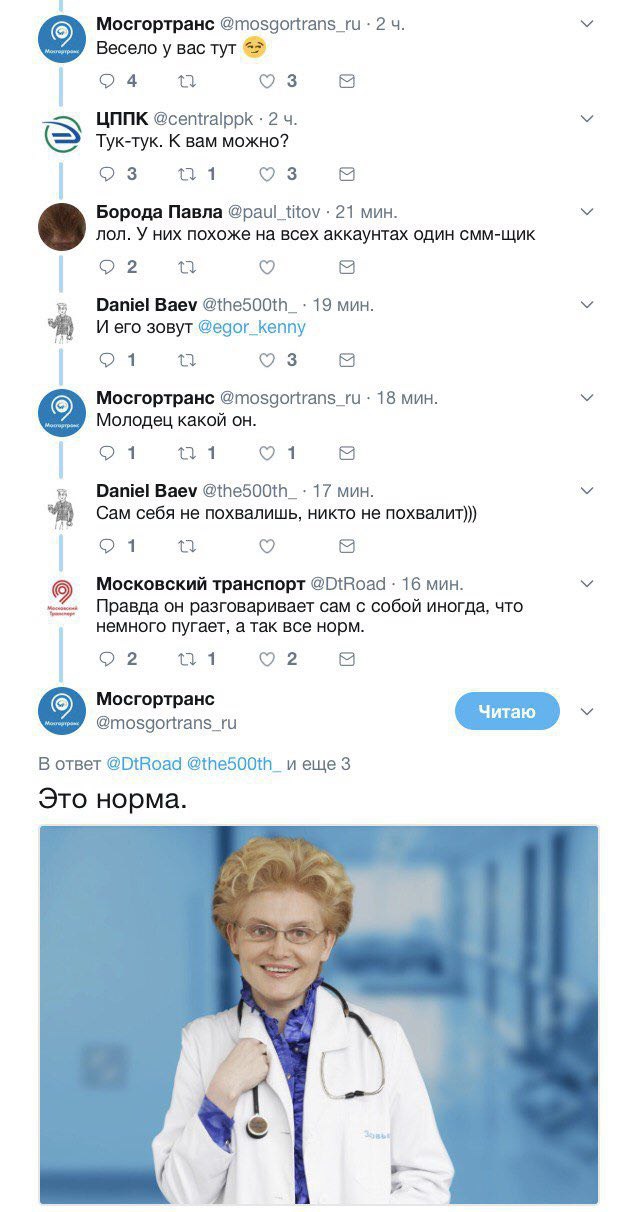
Task: Reply to Мосгортранс tweet "Весело у вас тут"
Action: click(x=107, y=81)
